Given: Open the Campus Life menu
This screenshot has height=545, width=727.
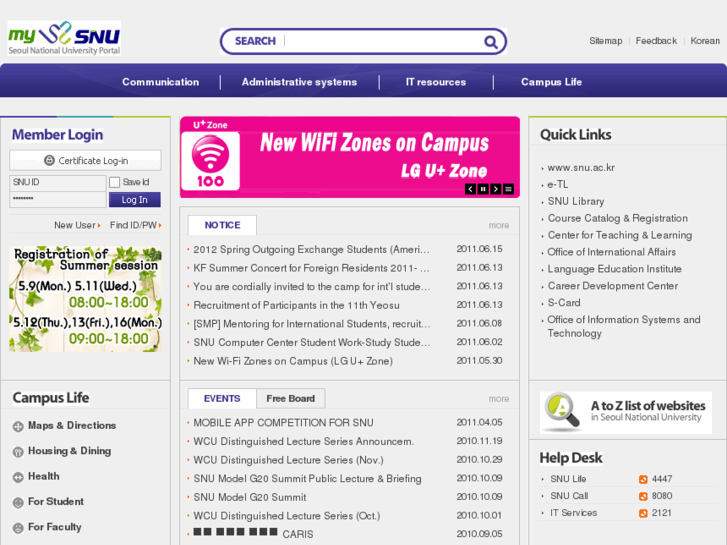Looking at the screenshot, I should pyautogui.click(x=551, y=82).
